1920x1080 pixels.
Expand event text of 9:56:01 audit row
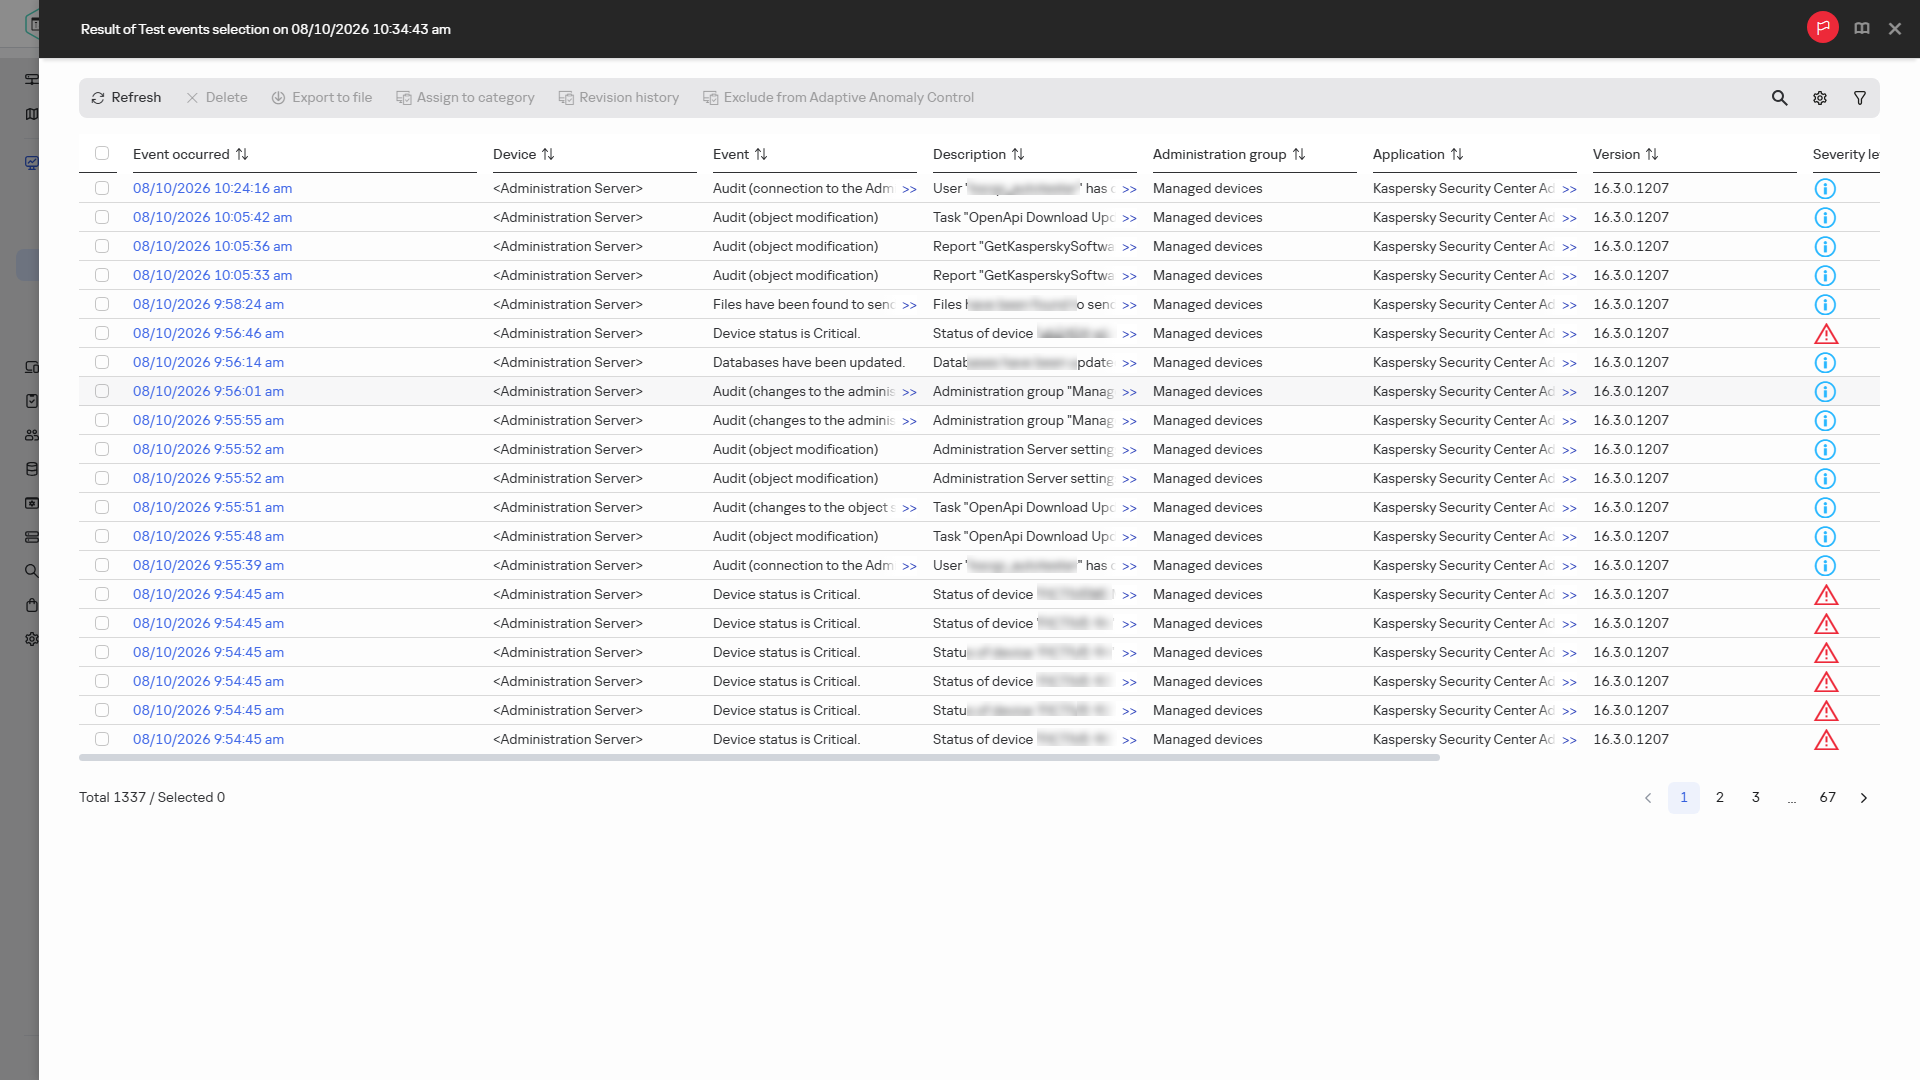909,392
